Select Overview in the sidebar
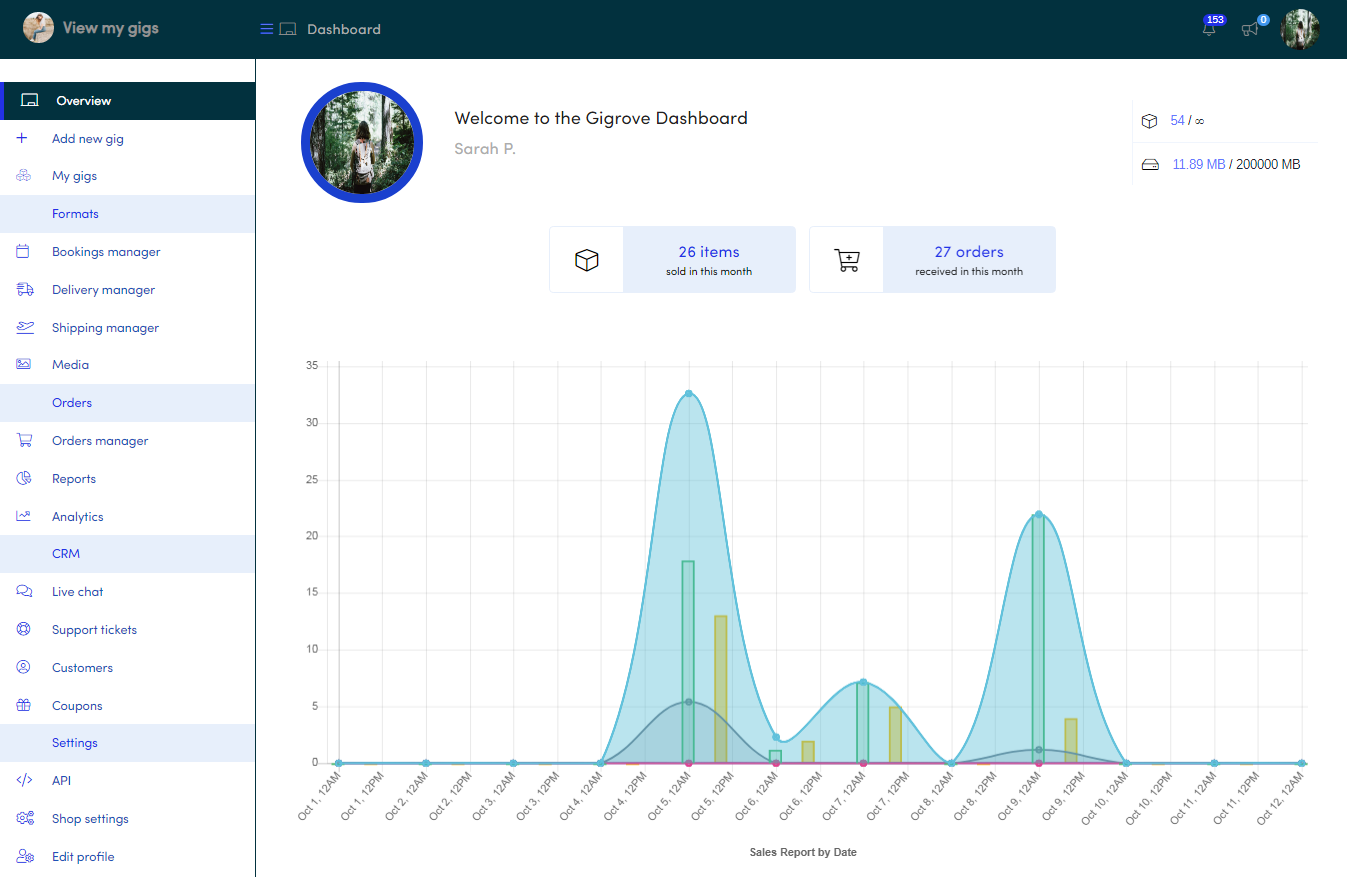 (x=83, y=101)
